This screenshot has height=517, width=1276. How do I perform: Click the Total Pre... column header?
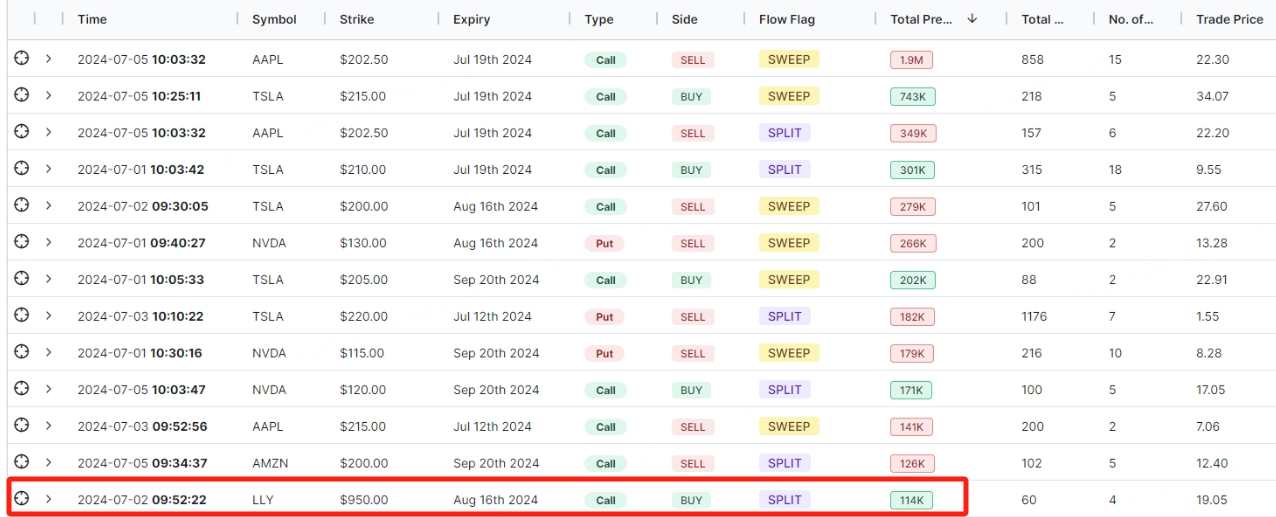(x=921, y=19)
